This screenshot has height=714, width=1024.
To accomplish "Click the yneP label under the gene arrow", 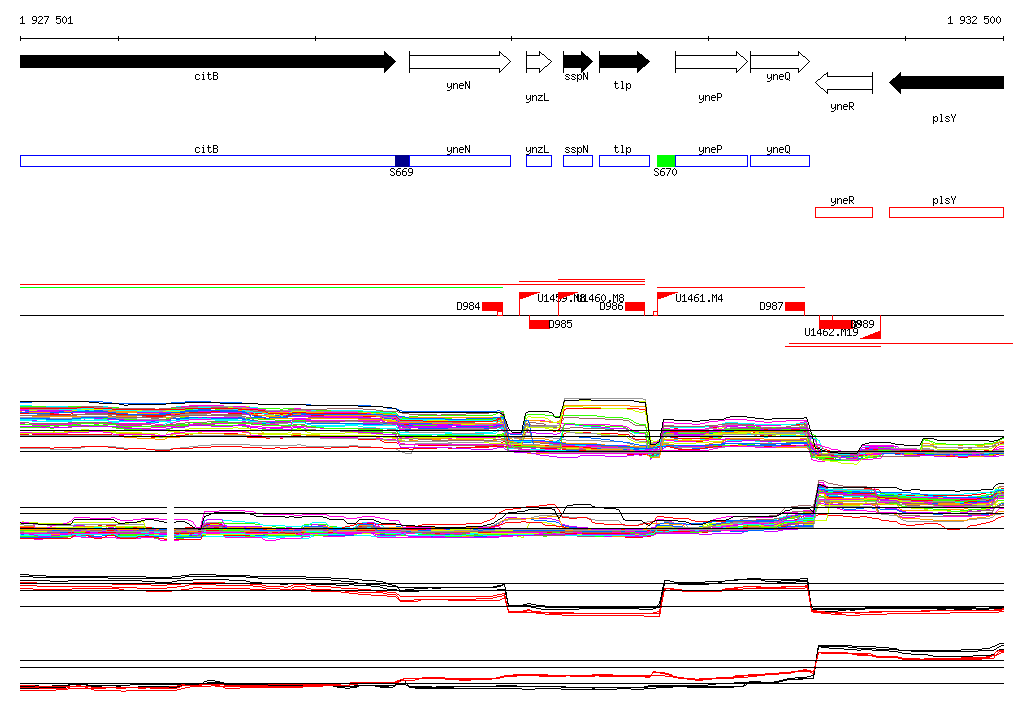I will [x=710, y=97].
